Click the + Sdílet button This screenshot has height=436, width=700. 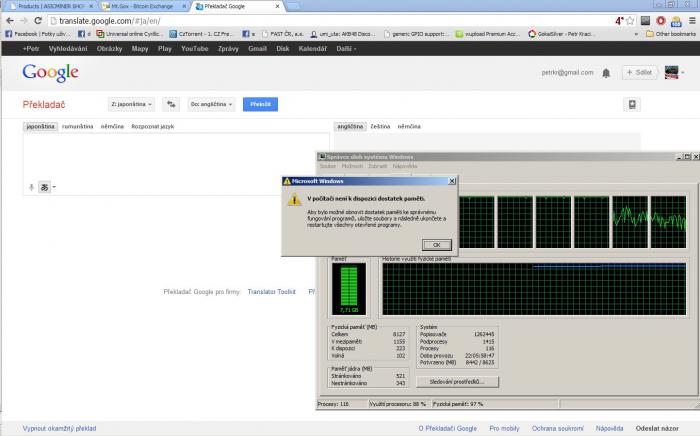click(639, 72)
